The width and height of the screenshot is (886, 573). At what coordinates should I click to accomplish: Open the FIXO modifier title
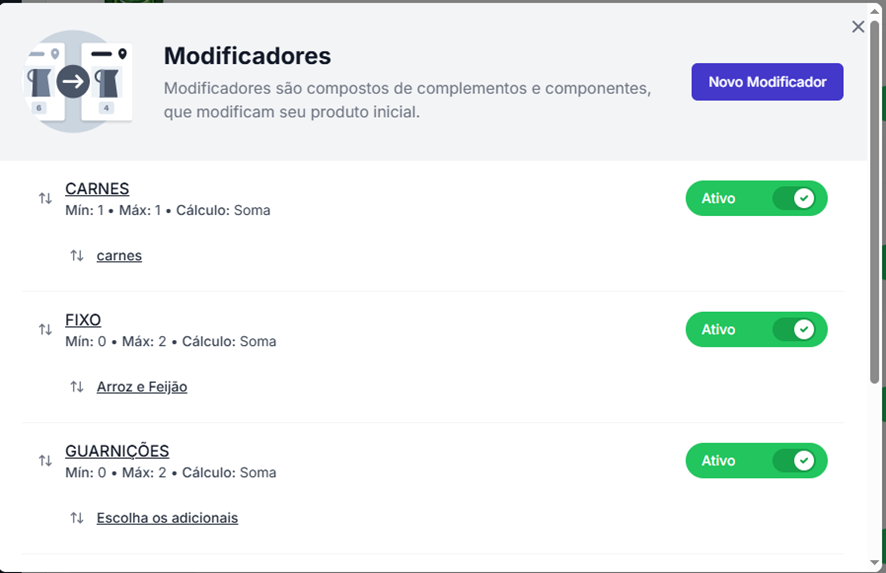pyautogui.click(x=83, y=319)
